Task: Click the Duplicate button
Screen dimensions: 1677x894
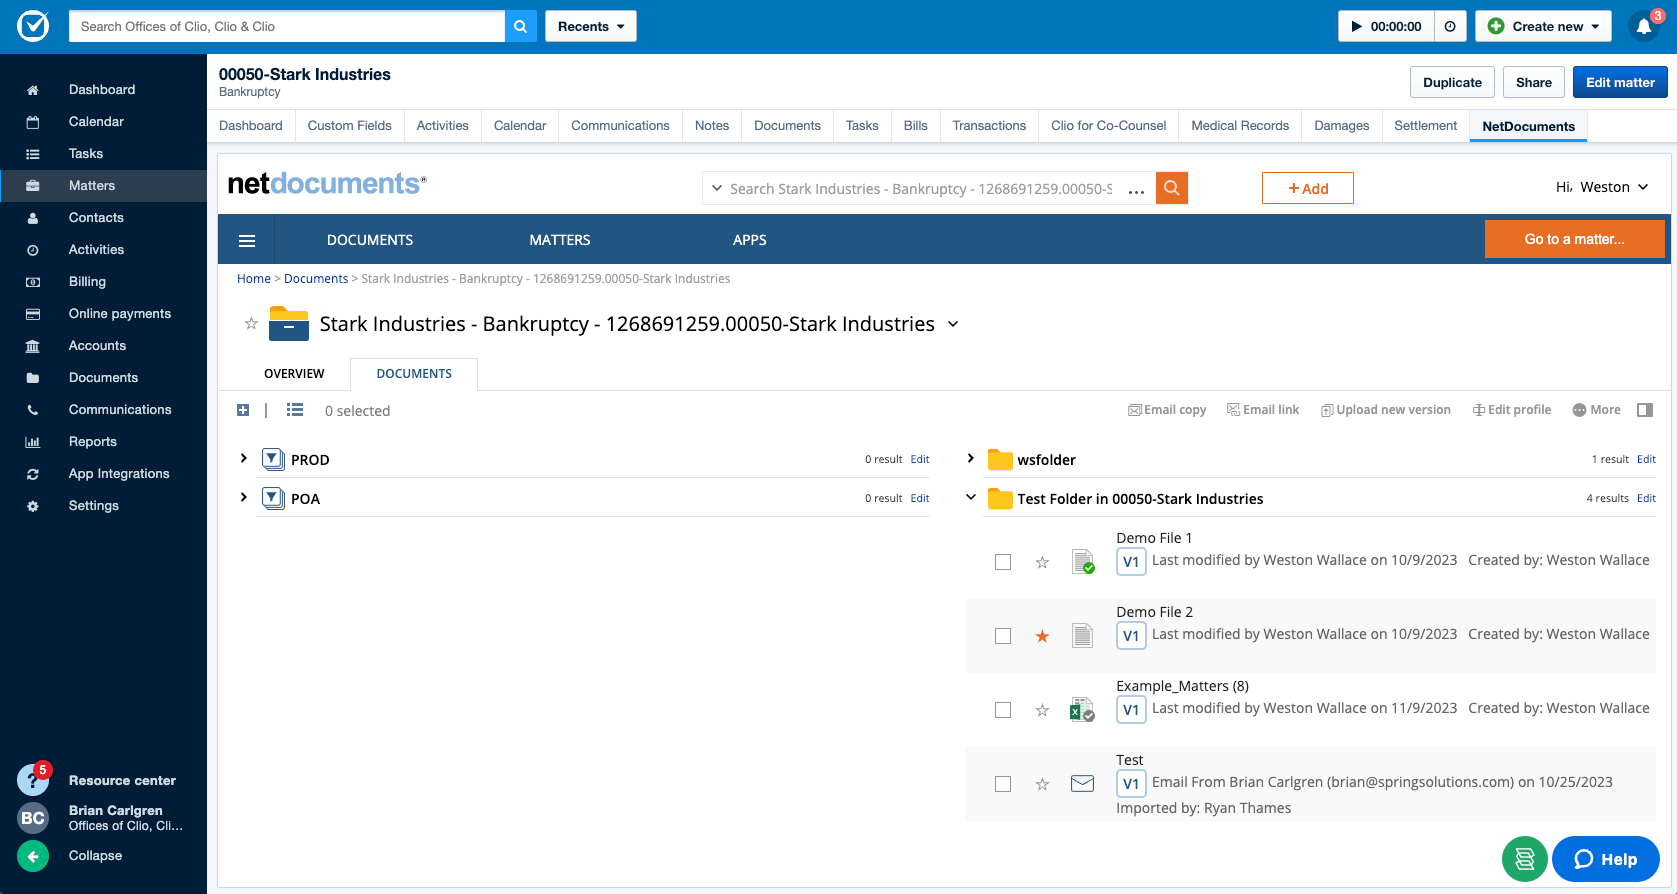Action: [x=1452, y=82]
